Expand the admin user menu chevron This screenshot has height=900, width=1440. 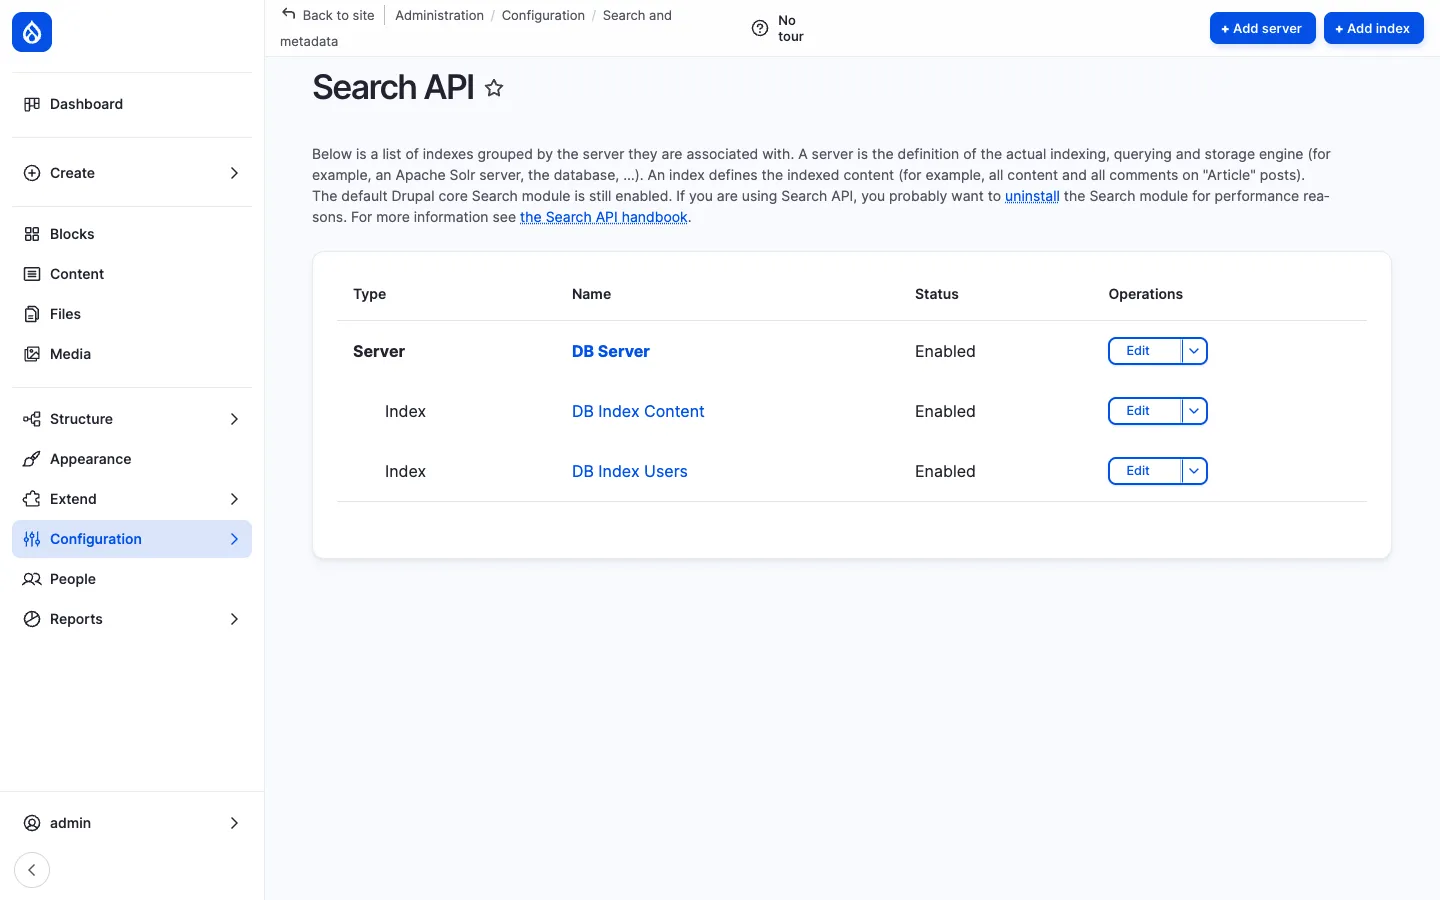234,823
